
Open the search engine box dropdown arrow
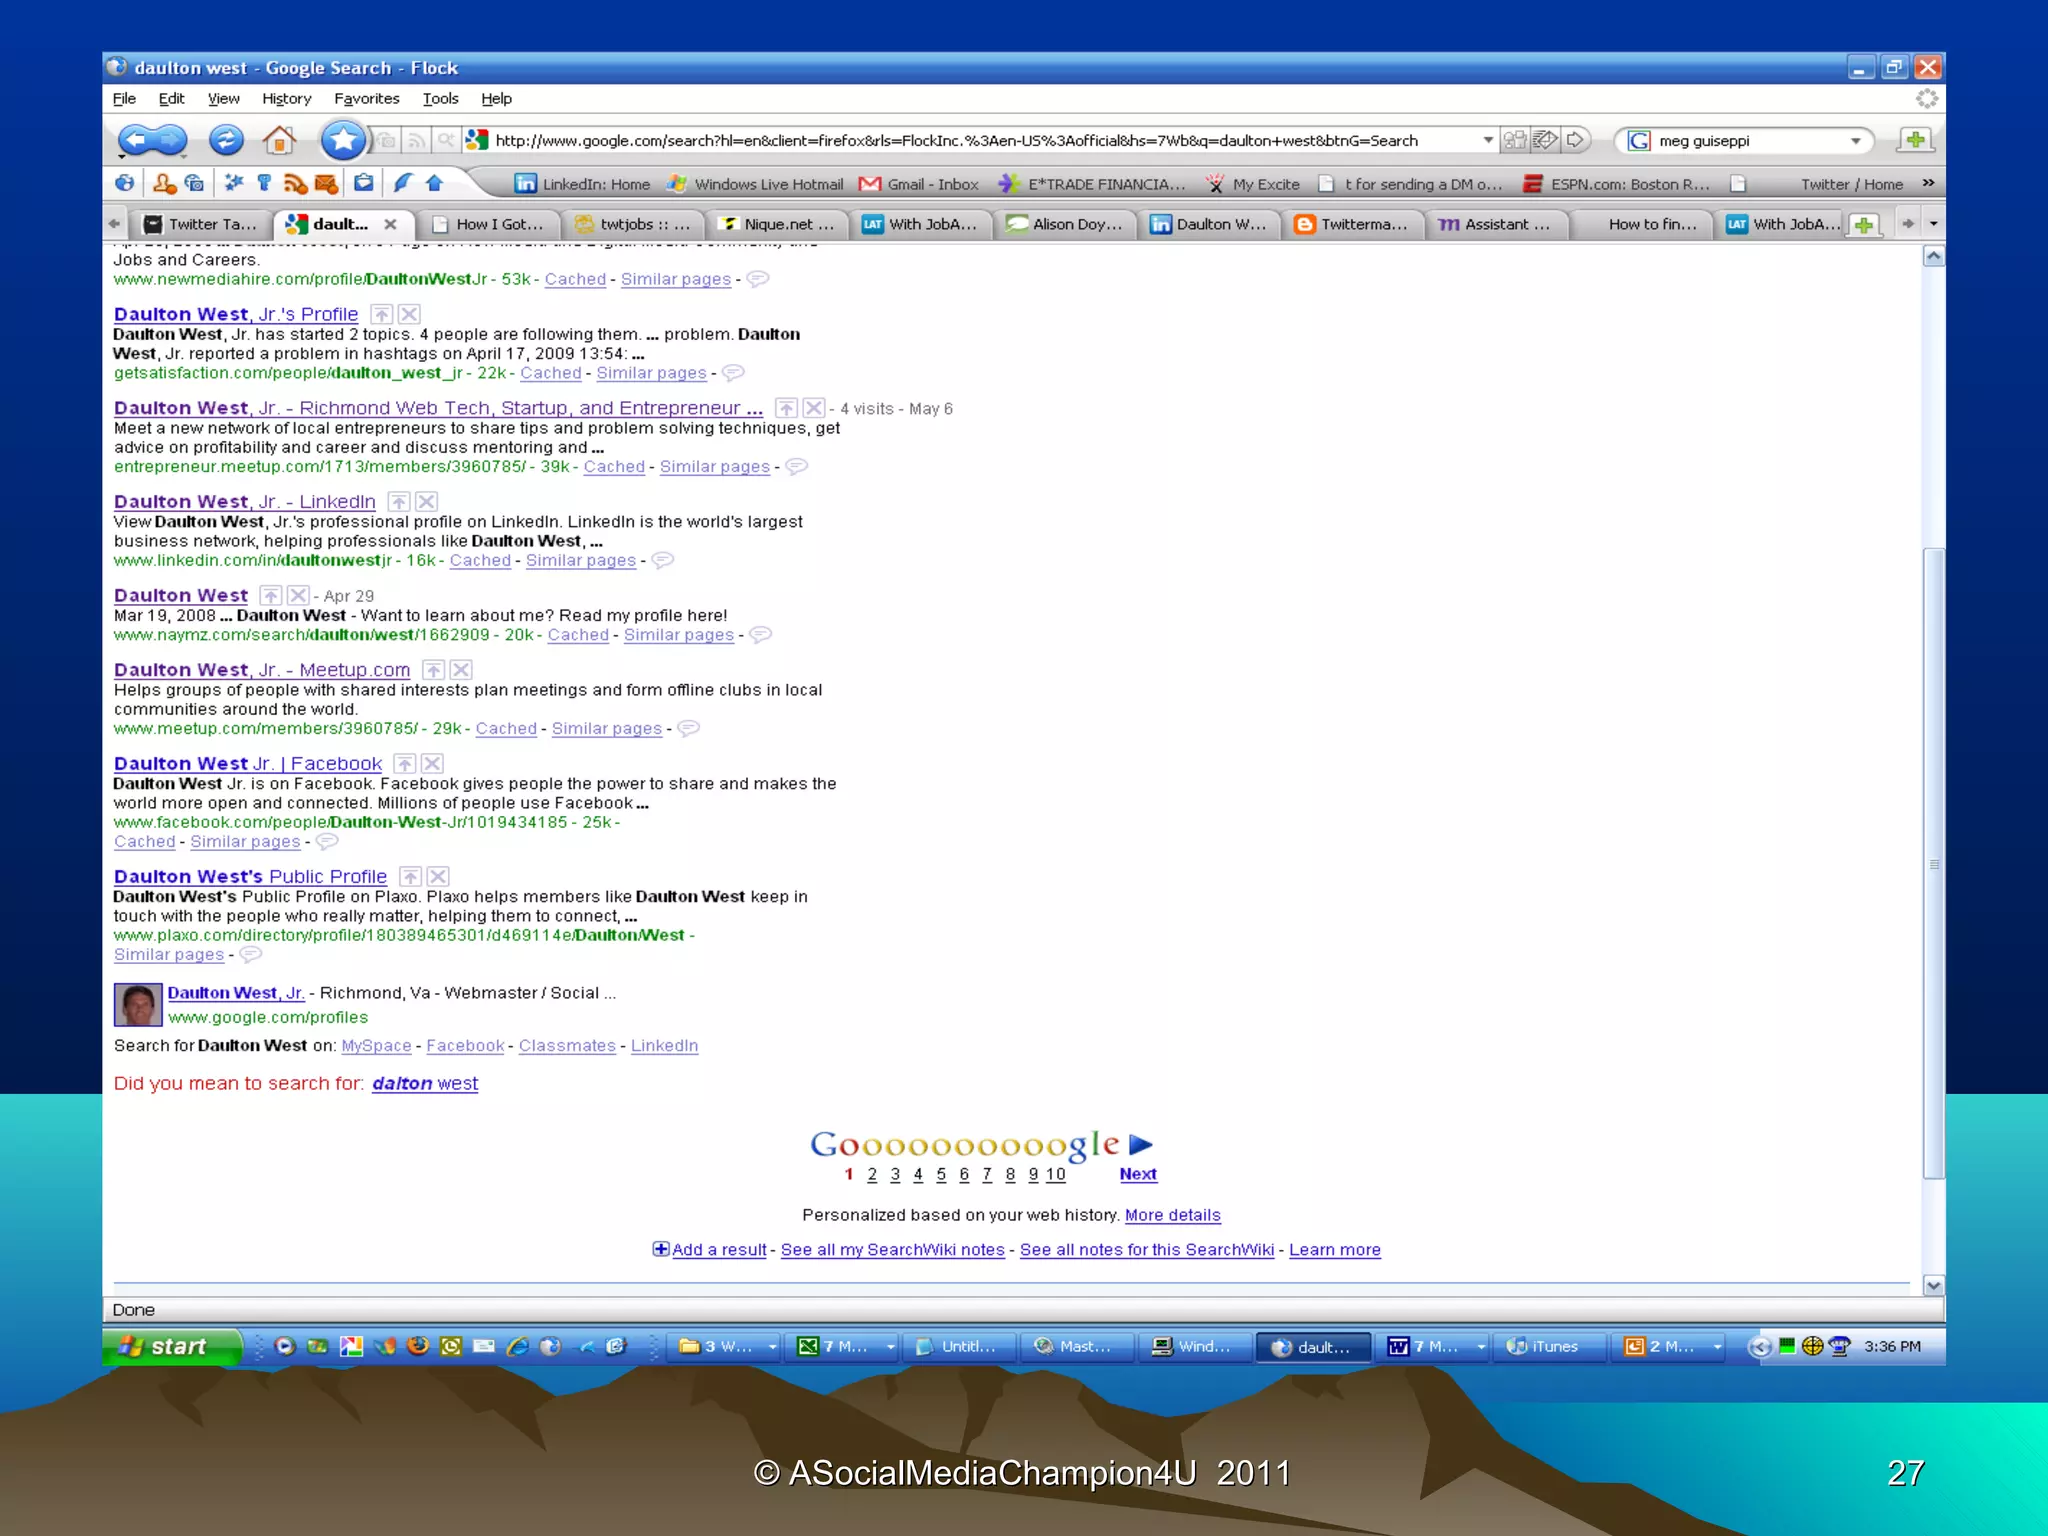pos(1856,141)
